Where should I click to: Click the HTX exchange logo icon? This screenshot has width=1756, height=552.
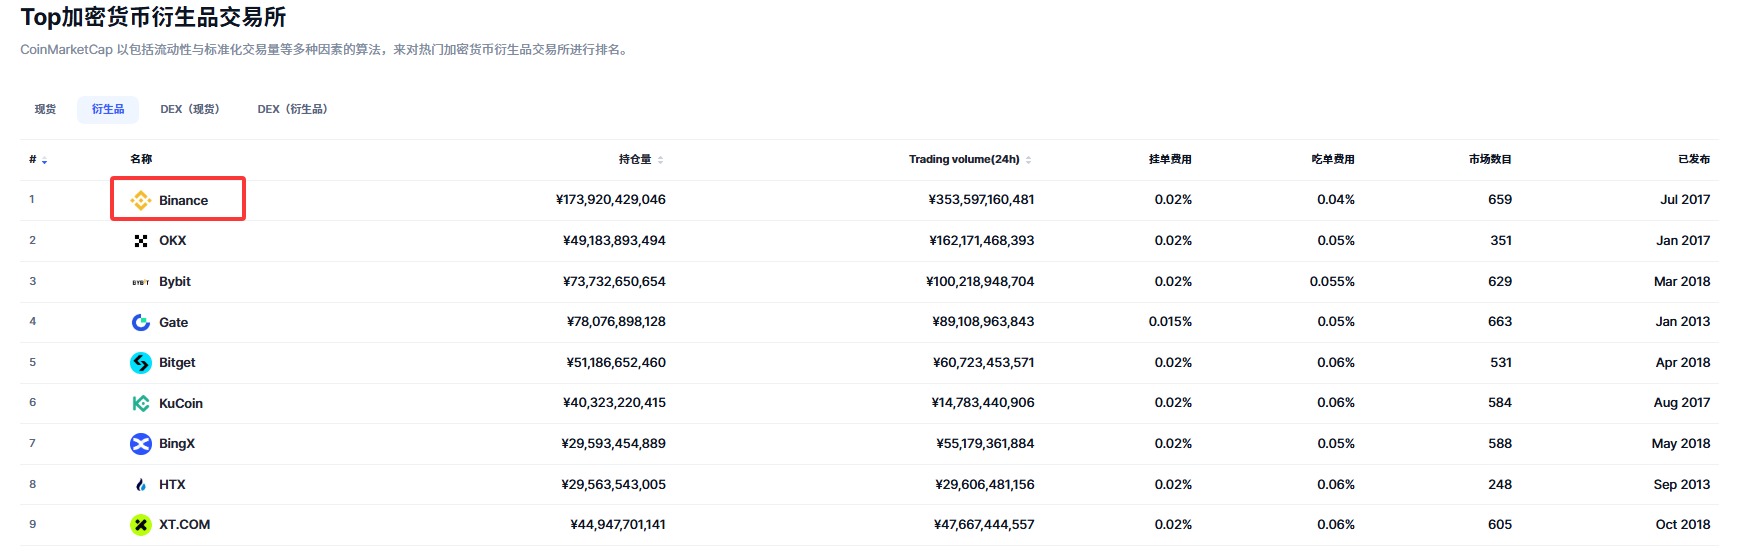[x=141, y=485]
